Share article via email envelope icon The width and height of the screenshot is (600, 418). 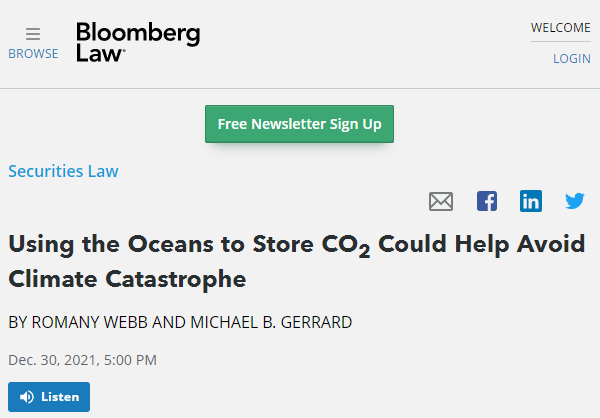pos(441,201)
